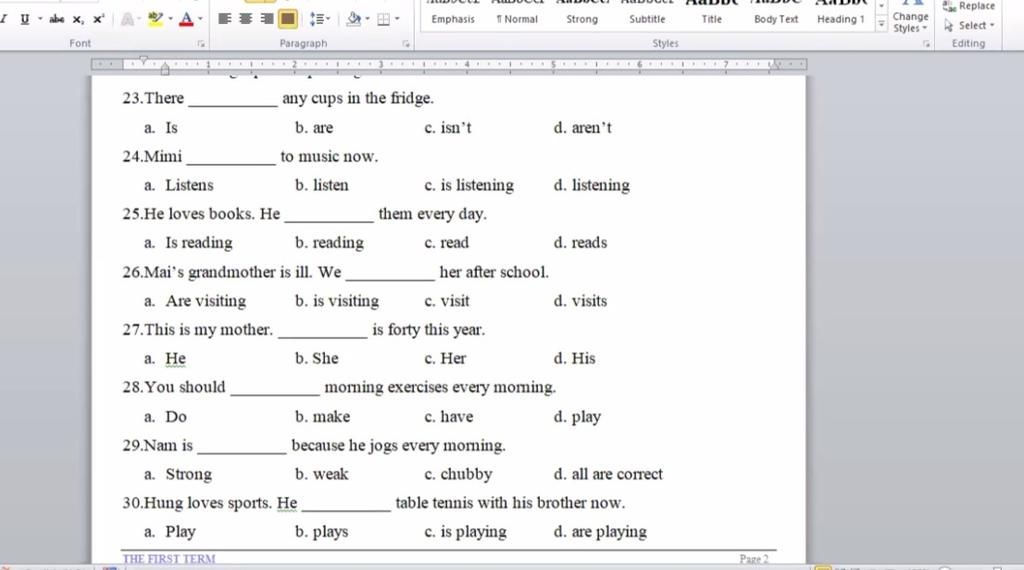Viewport: 1024px width, 570px height.
Task: Click the first line indent marker on ruler
Action: [x=144, y=60]
